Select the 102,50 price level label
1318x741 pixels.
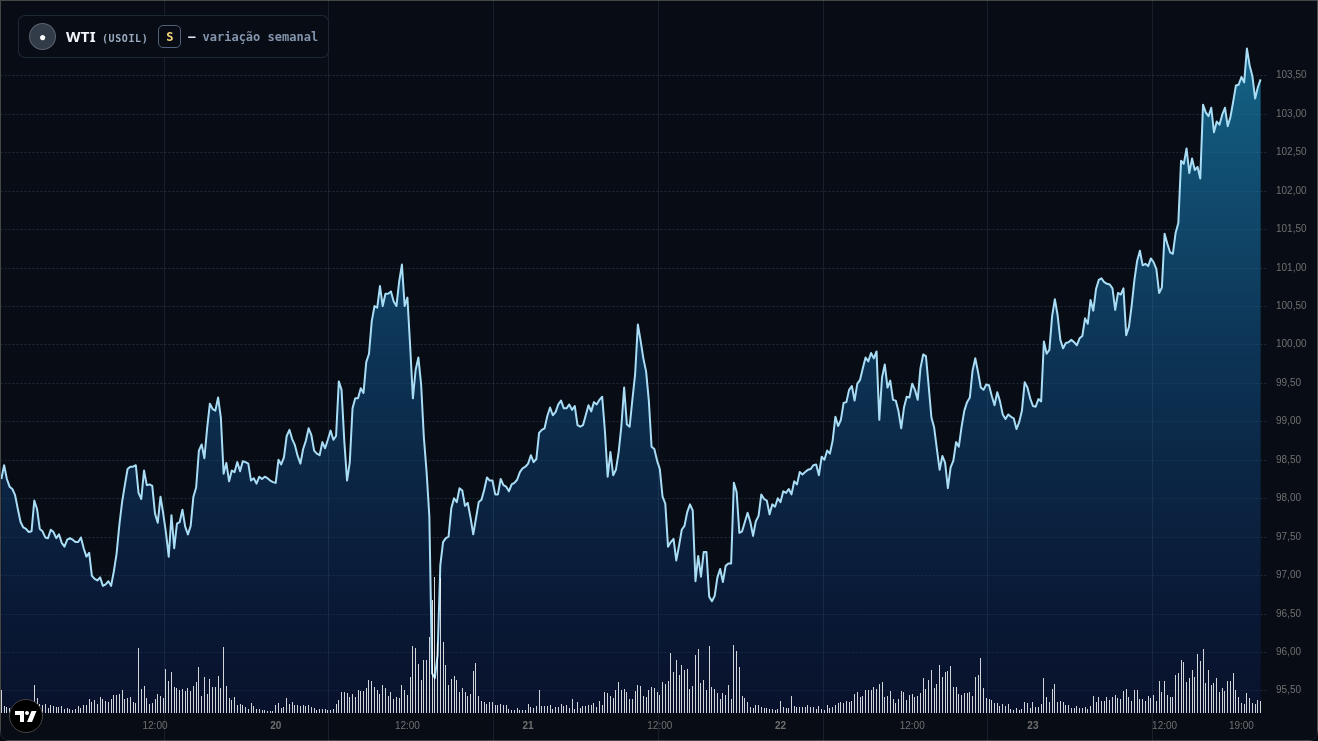(1291, 152)
